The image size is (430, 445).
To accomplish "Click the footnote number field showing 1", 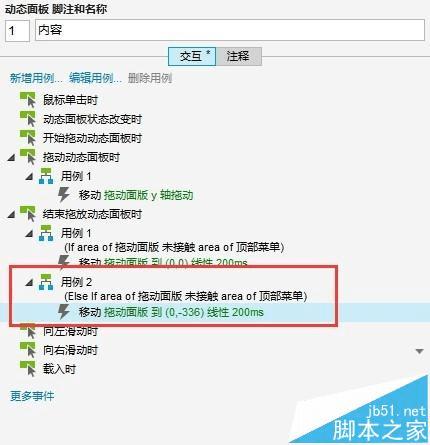I will 17,31.
